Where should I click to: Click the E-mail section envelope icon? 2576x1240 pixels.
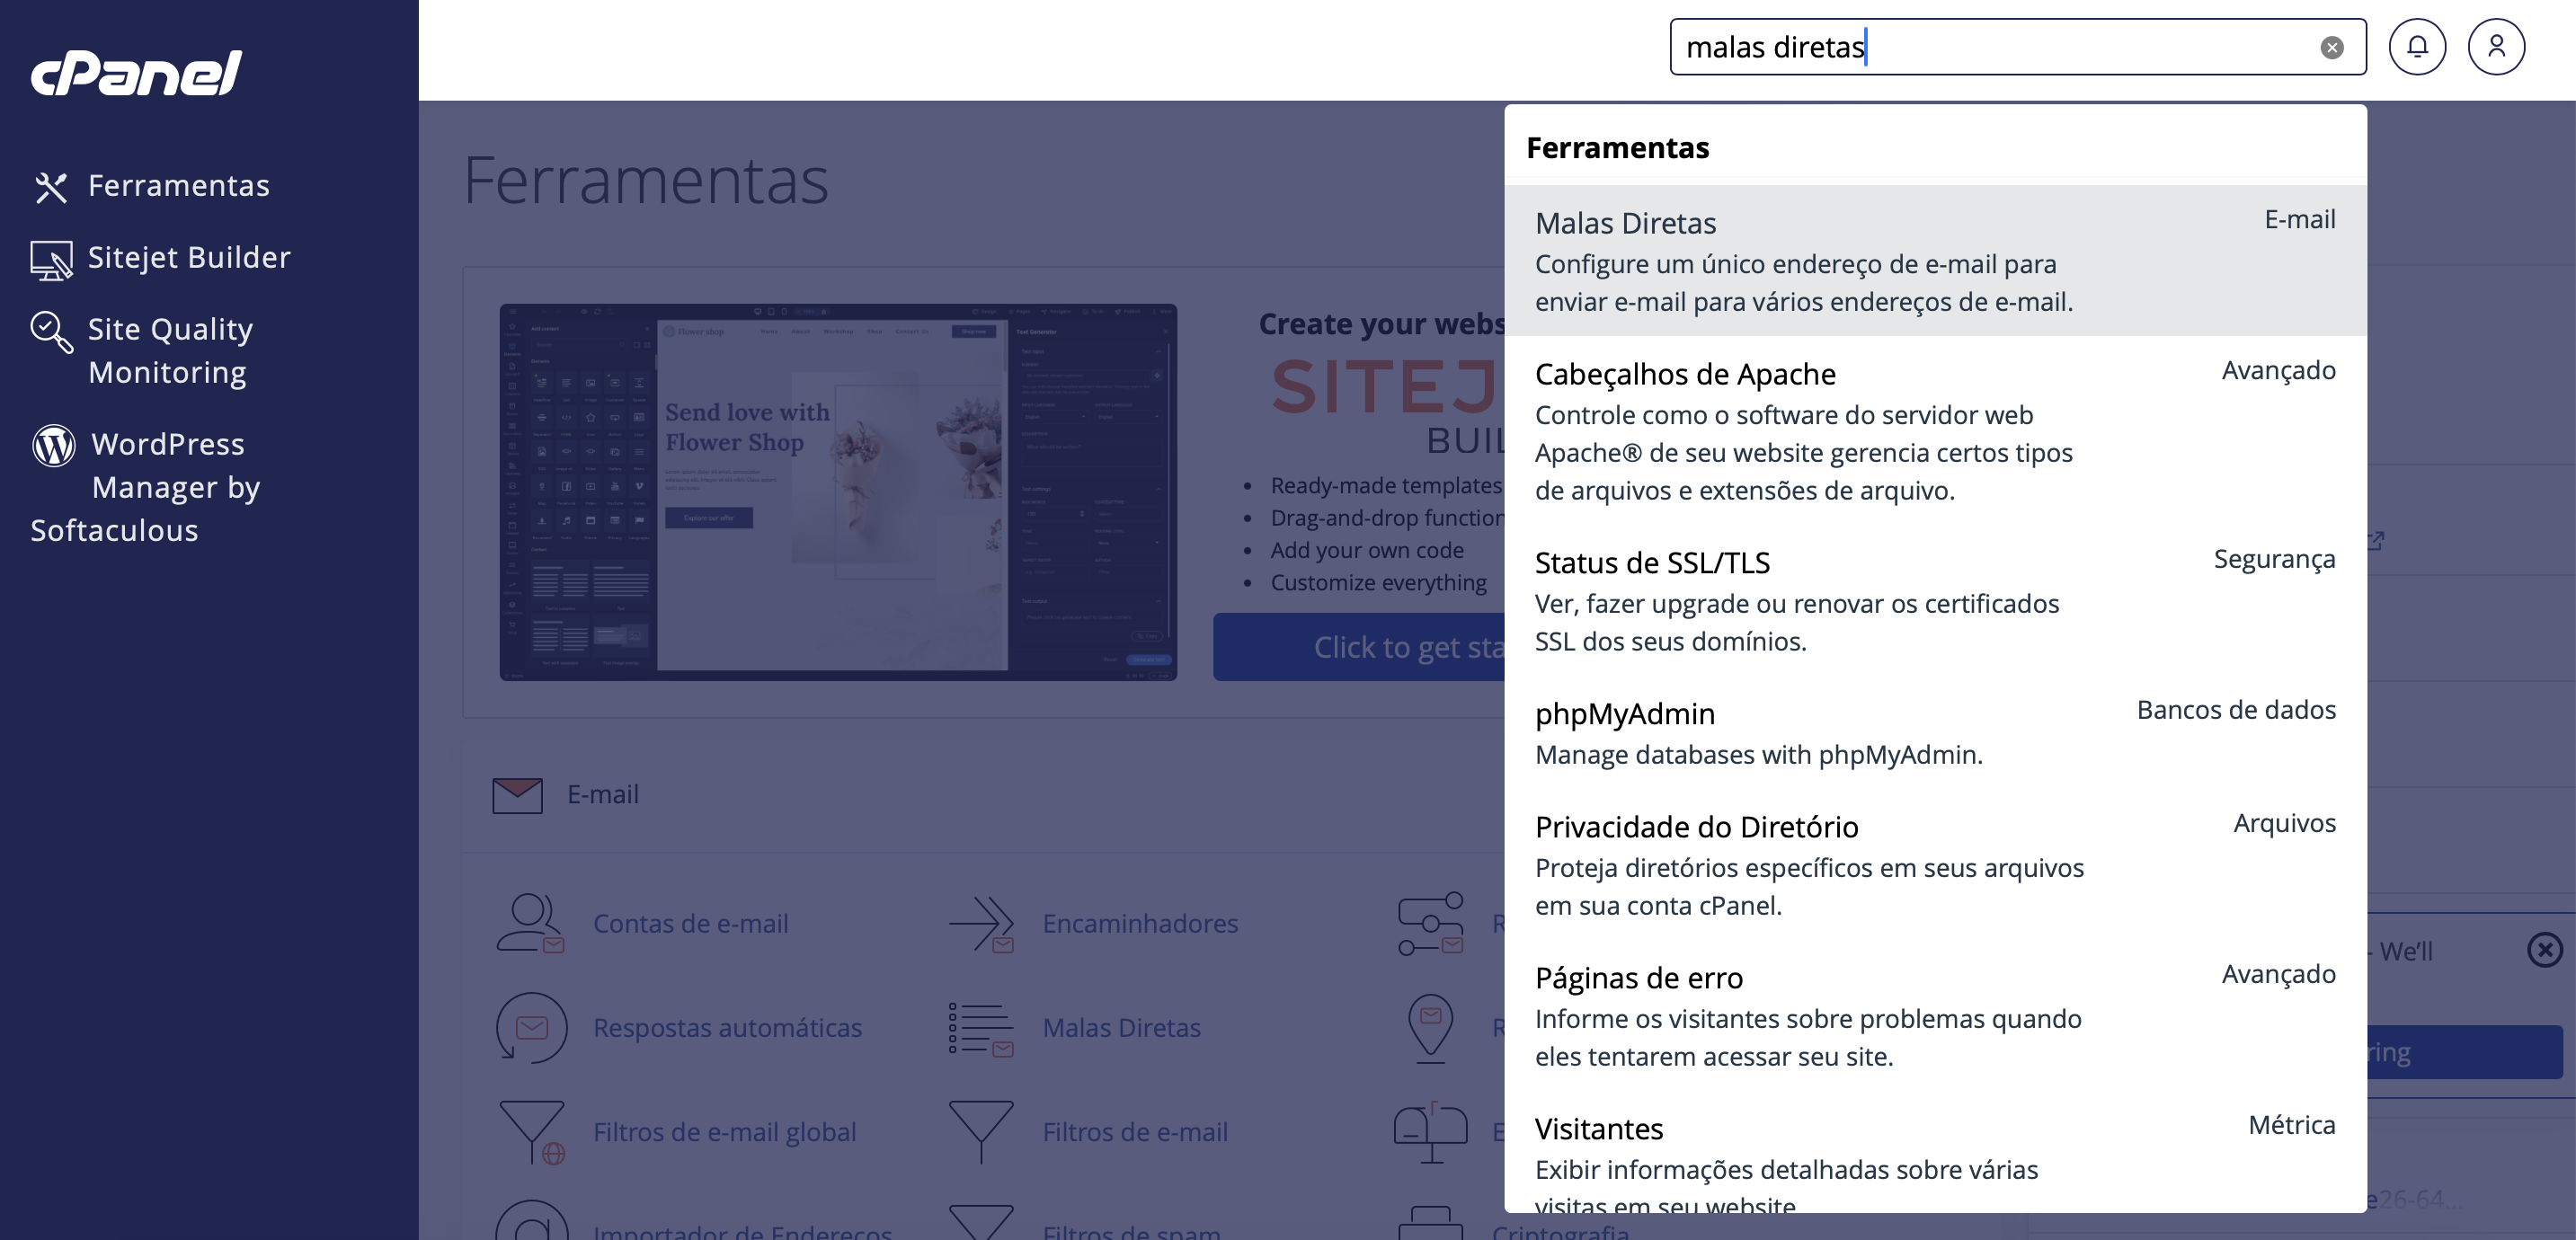(517, 795)
